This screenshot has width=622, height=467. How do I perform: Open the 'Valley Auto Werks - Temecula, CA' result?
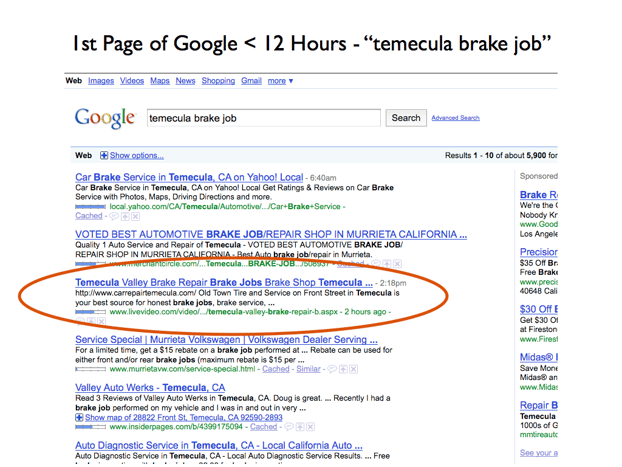[150, 388]
